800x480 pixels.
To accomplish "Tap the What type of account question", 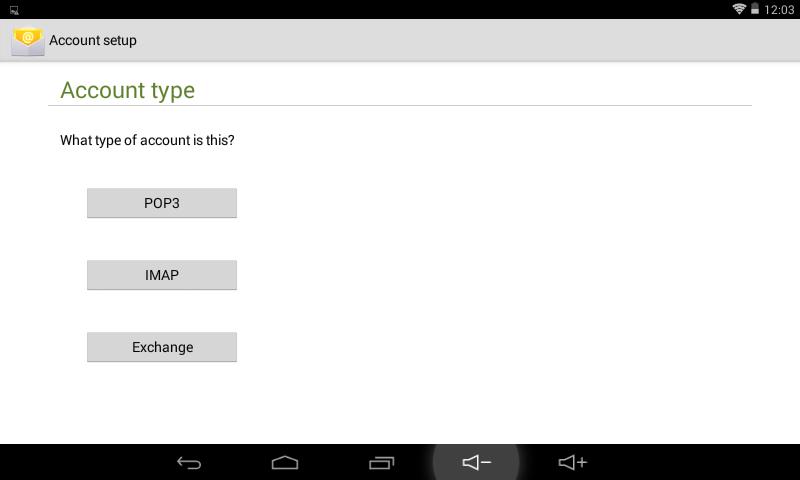I will click(x=147, y=140).
